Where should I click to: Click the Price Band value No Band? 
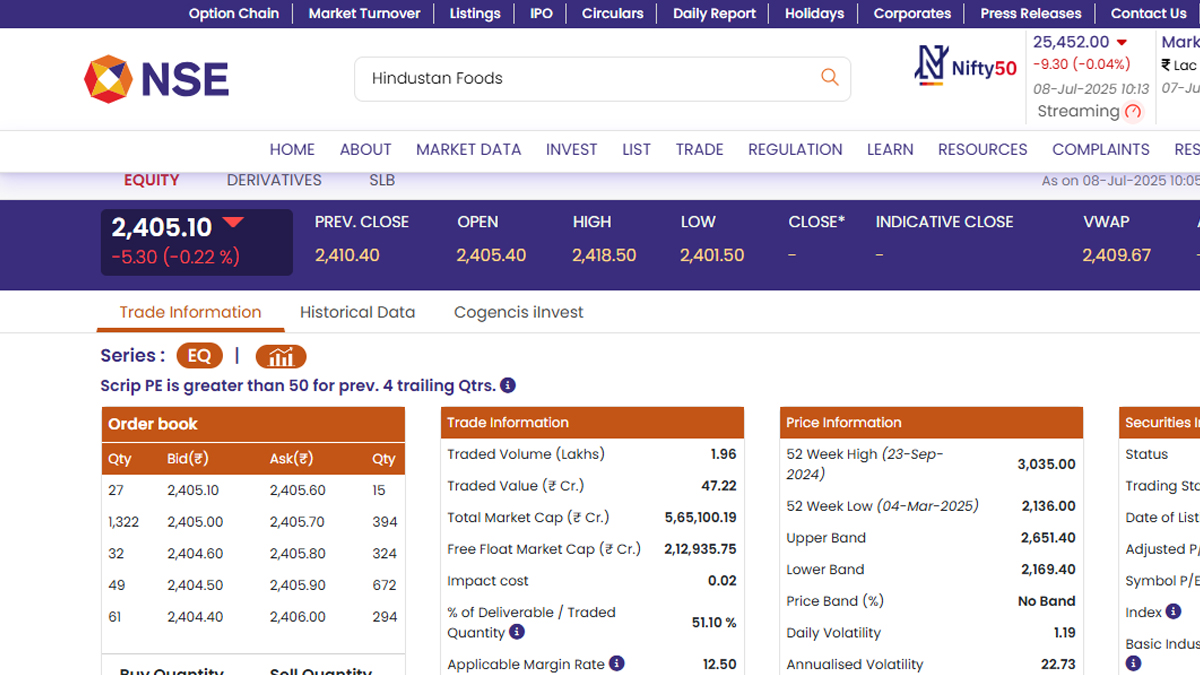[x=1047, y=601]
